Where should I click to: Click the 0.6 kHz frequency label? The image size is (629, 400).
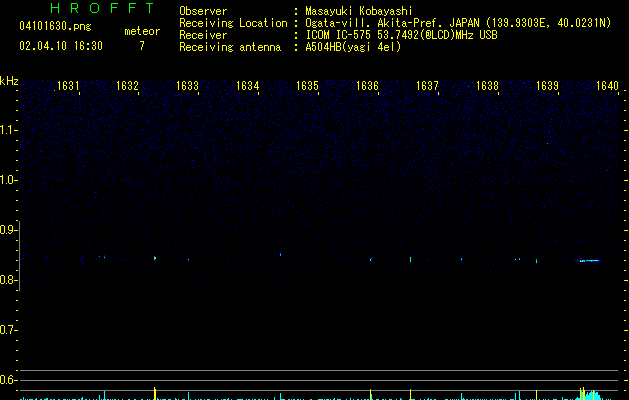coord(8,380)
